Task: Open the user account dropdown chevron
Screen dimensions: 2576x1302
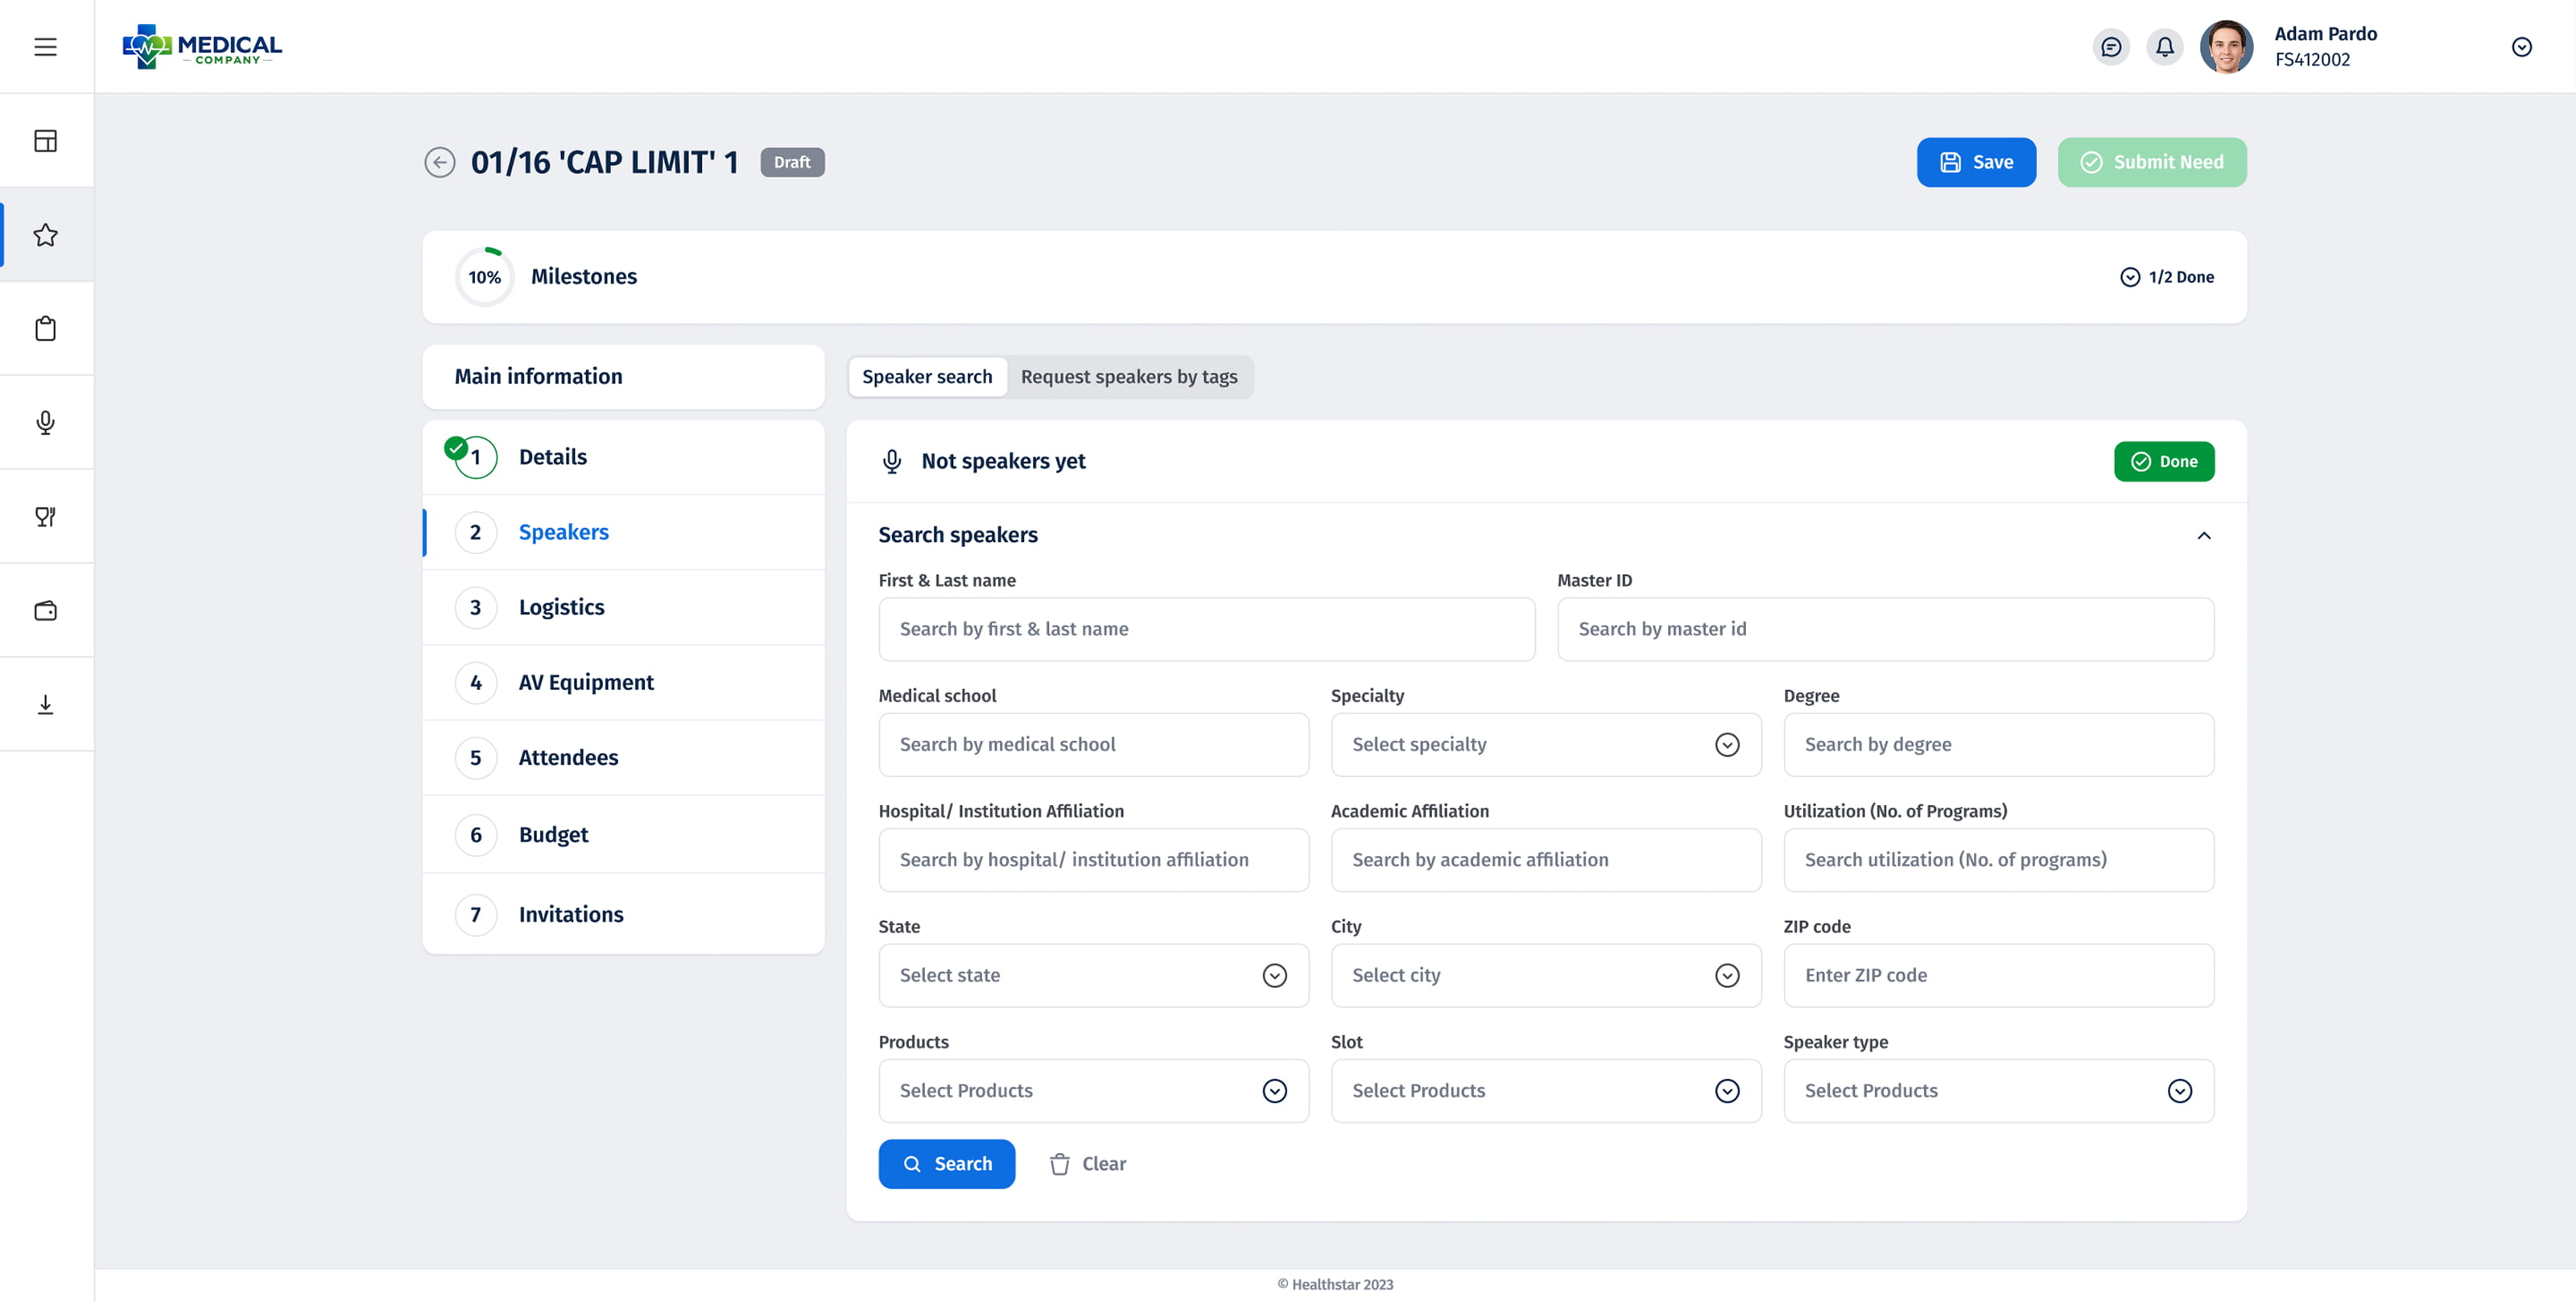Action: [2521, 47]
